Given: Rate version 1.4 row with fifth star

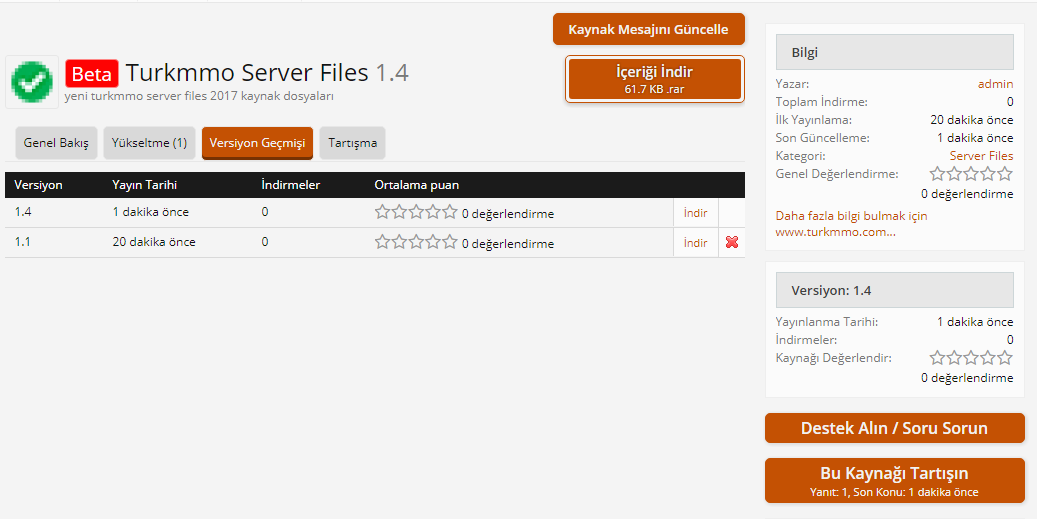Looking at the screenshot, I should pyautogui.click(x=450, y=212).
